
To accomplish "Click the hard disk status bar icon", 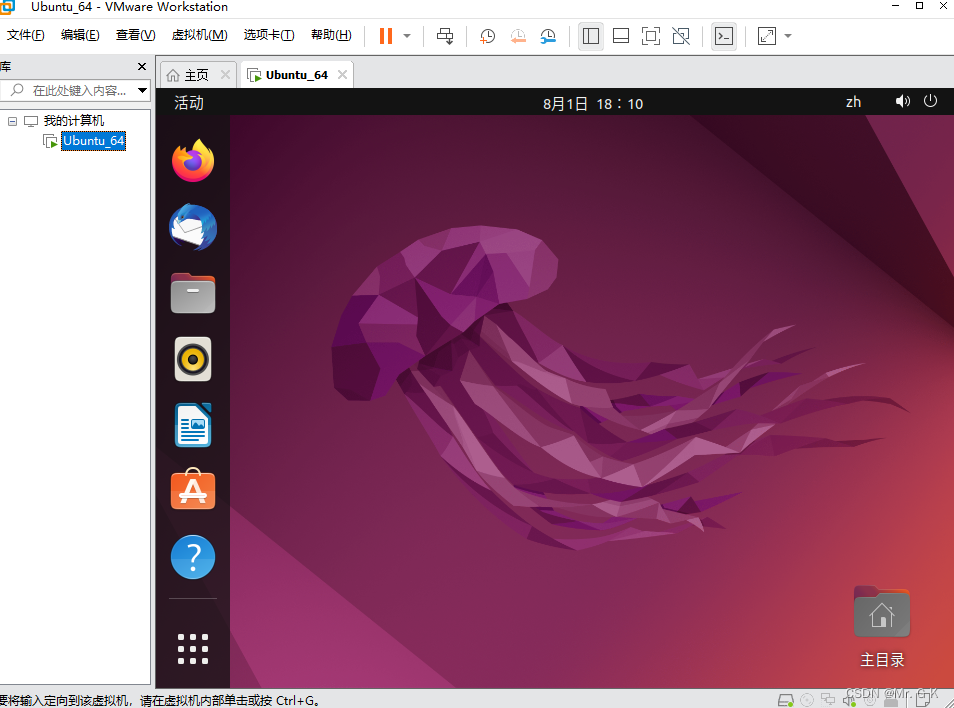I will pos(785,700).
